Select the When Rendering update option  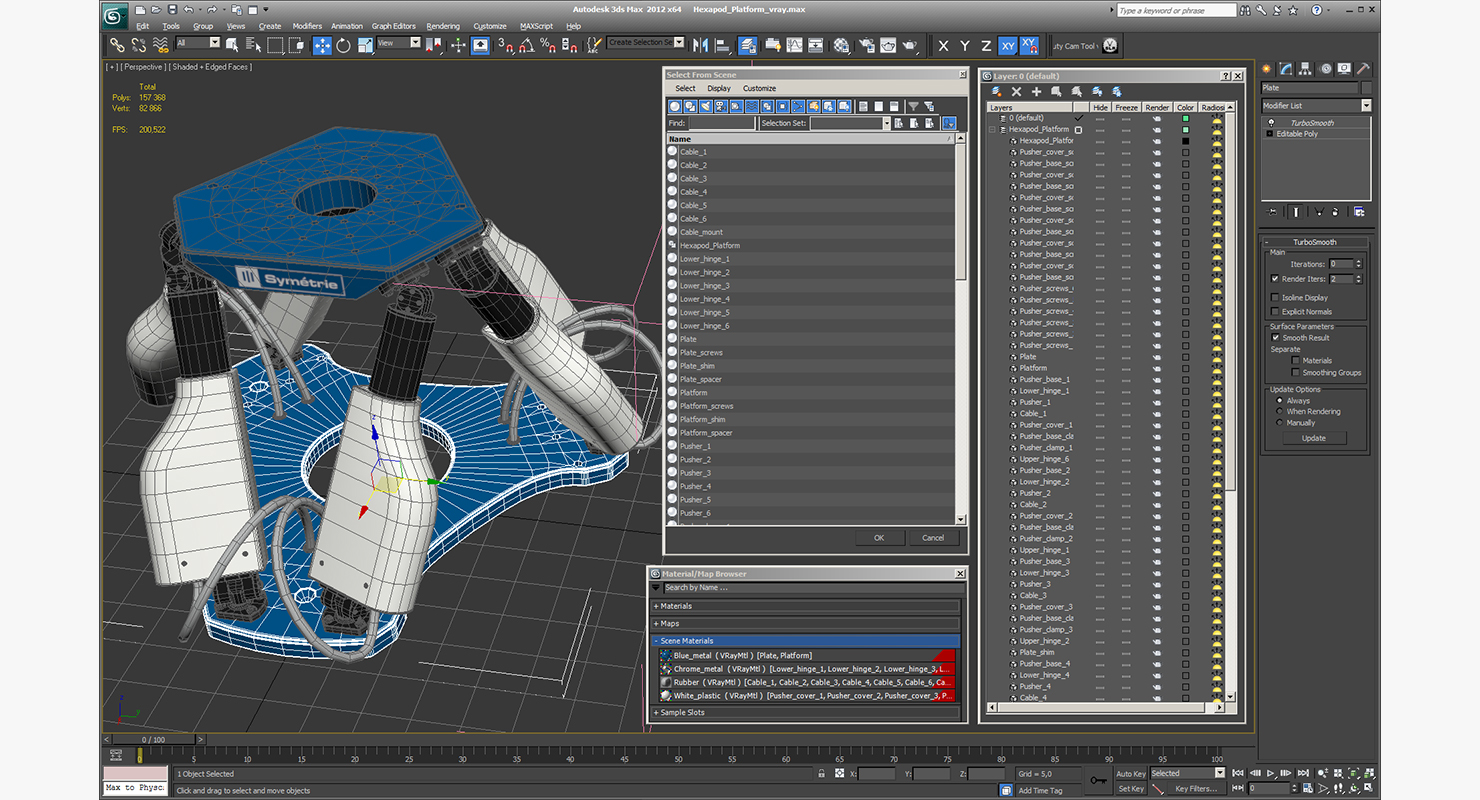[1279, 411]
